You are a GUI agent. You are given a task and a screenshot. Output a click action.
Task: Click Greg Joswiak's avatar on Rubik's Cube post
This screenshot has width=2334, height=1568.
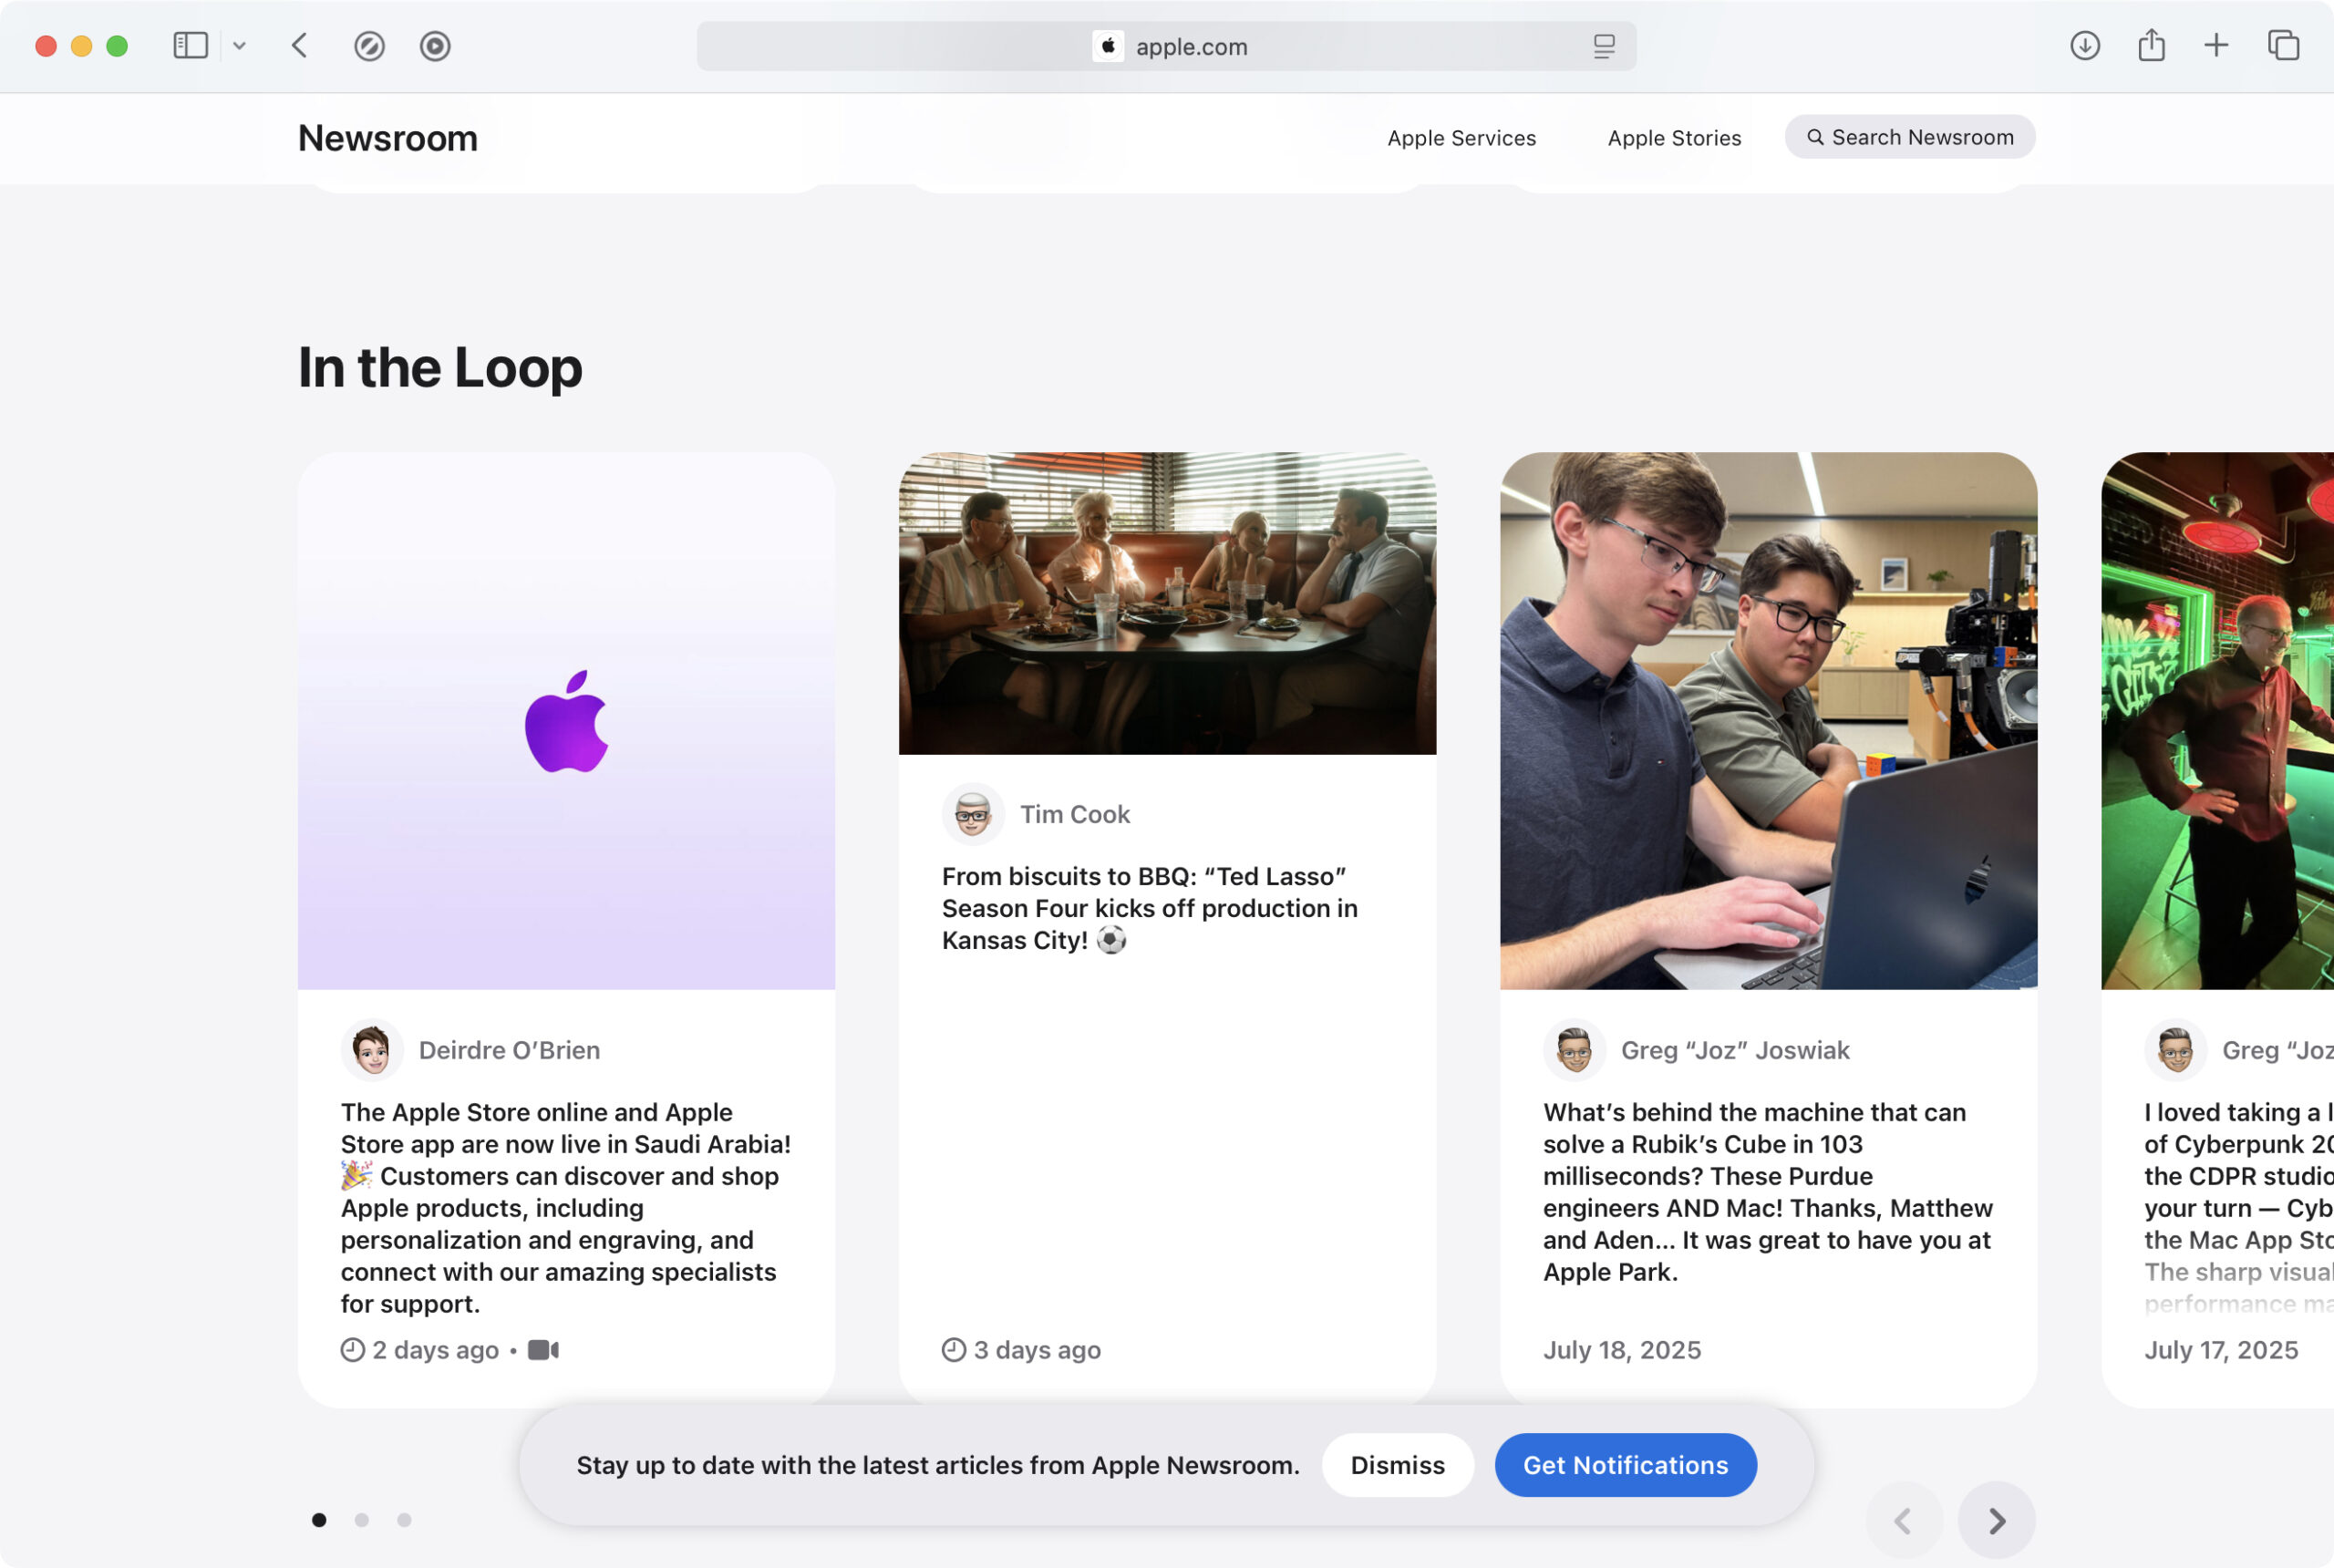point(1574,1050)
